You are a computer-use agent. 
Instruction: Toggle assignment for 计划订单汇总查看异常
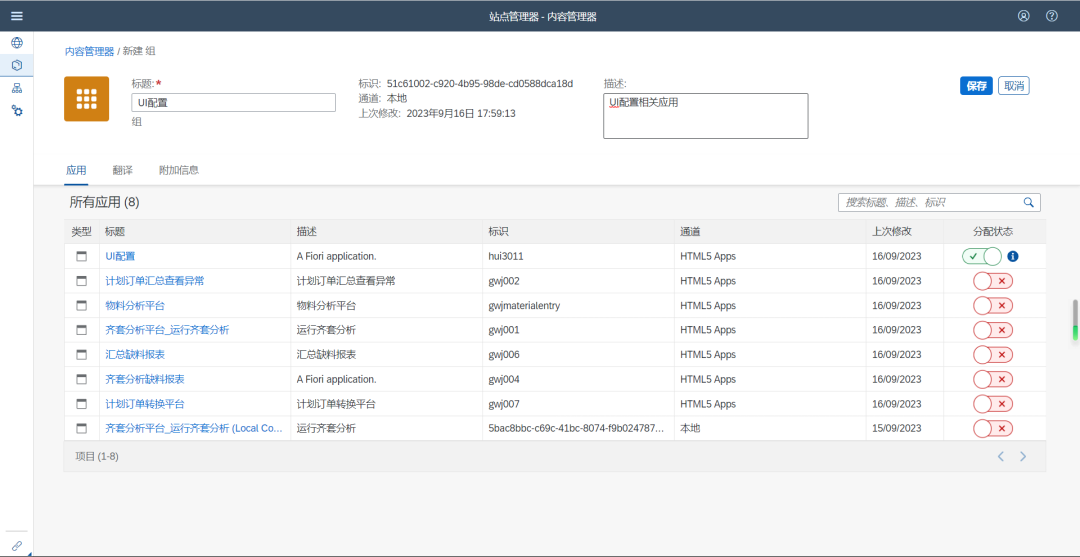click(993, 281)
